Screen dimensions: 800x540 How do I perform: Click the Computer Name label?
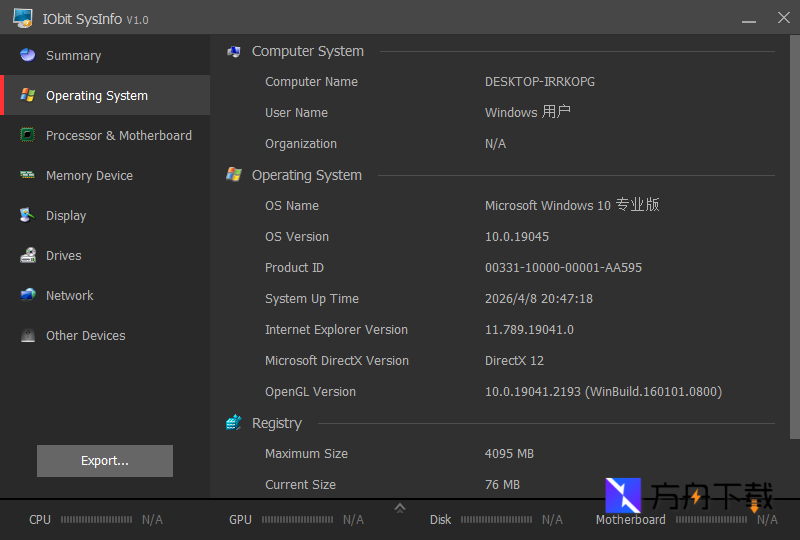pyautogui.click(x=311, y=82)
